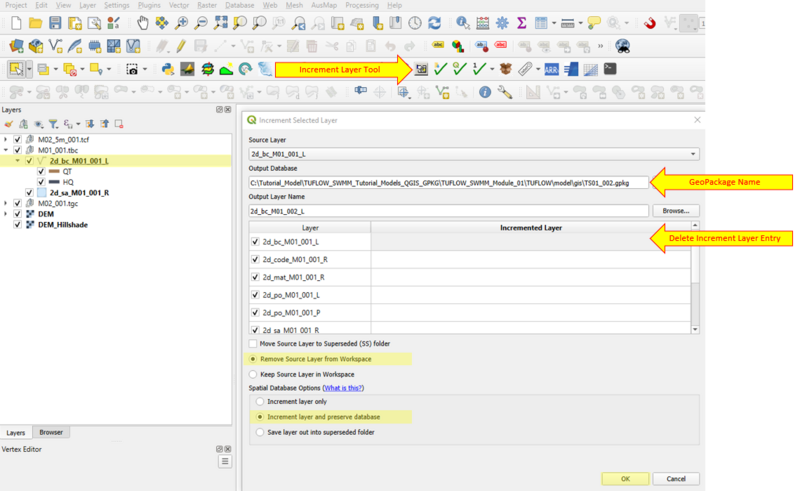Collapse the M01_001.tbc layer group
The width and height of the screenshot is (800, 491).
pyautogui.click(x=6, y=150)
